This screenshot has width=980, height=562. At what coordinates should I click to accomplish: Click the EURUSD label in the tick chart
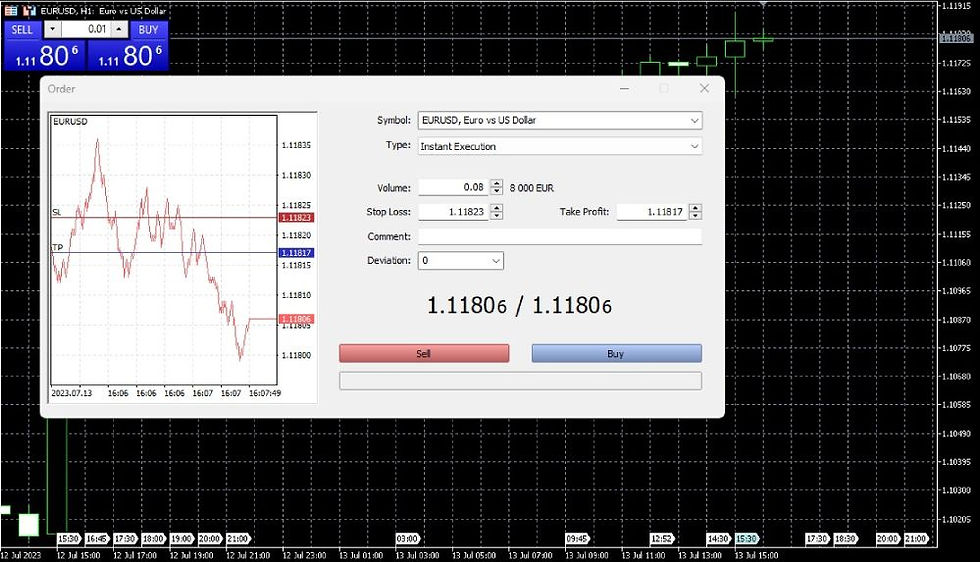[x=70, y=121]
